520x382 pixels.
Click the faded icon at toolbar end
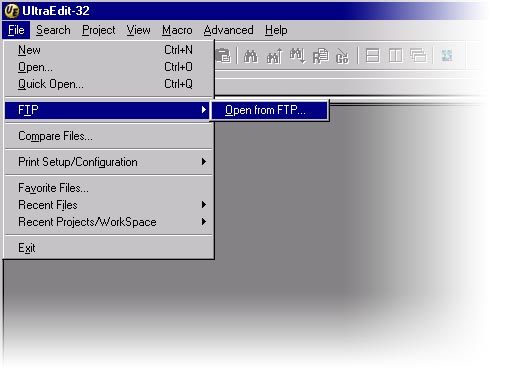tap(447, 56)
